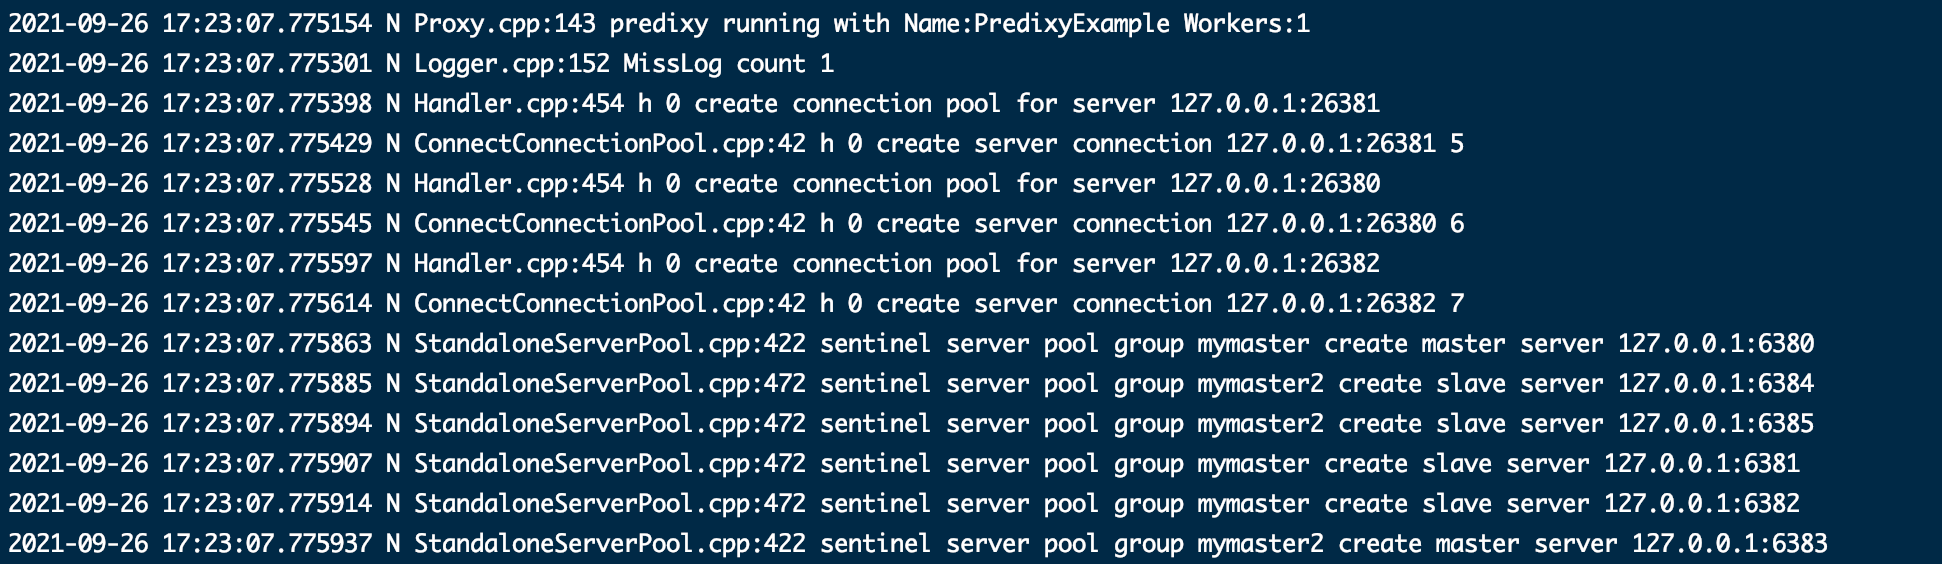Click the 'Logger.cpp:152 MissLog count 1' line
The image size is (1942, 564).
point(421,64)
